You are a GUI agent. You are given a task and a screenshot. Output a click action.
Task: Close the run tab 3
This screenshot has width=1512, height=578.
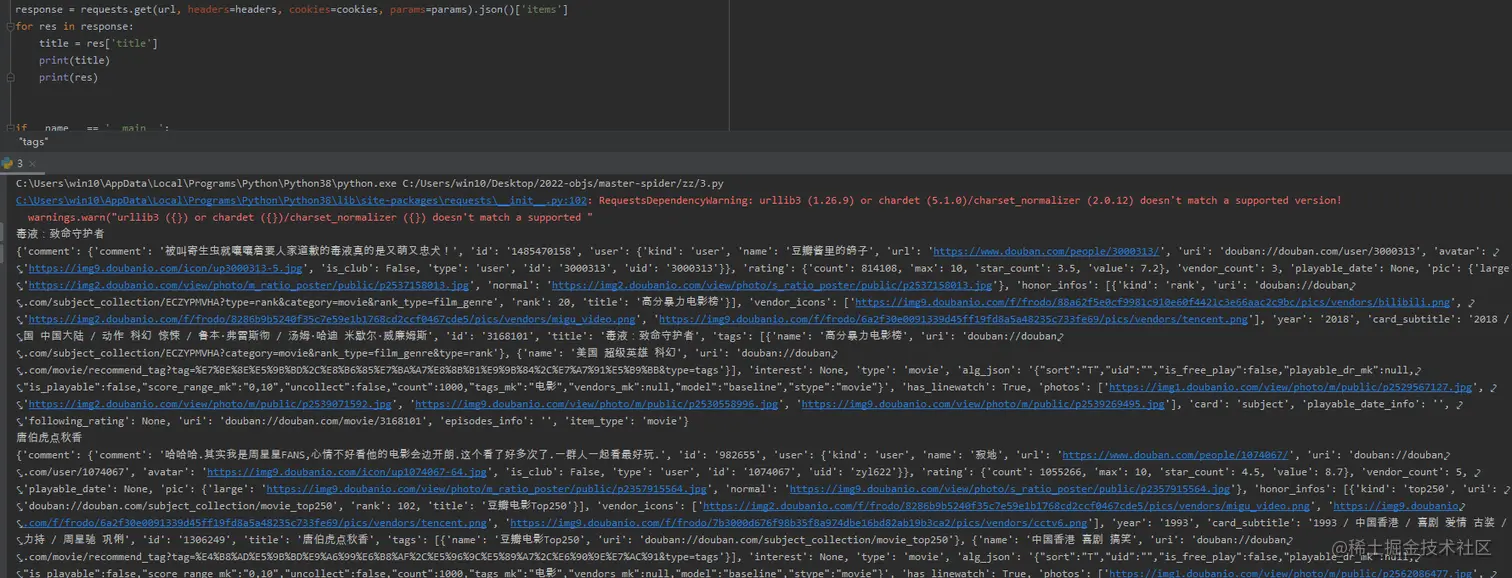pos(33,163)
